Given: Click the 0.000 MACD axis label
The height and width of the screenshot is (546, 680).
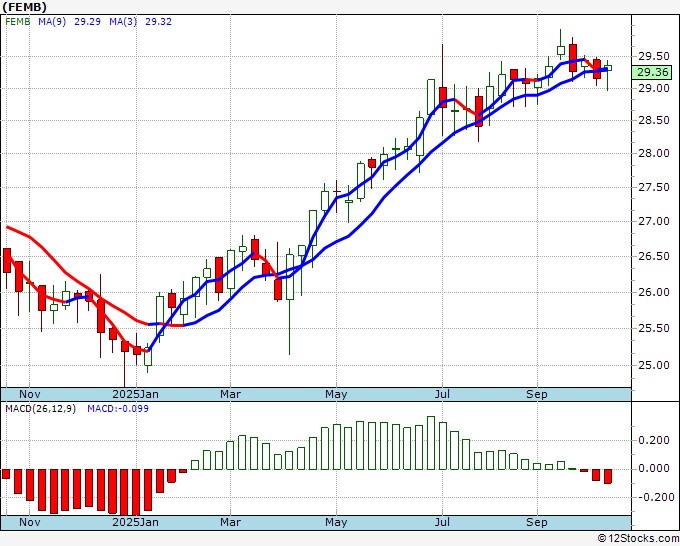Looking at the screenshot, I should click(x=653, y=468).
